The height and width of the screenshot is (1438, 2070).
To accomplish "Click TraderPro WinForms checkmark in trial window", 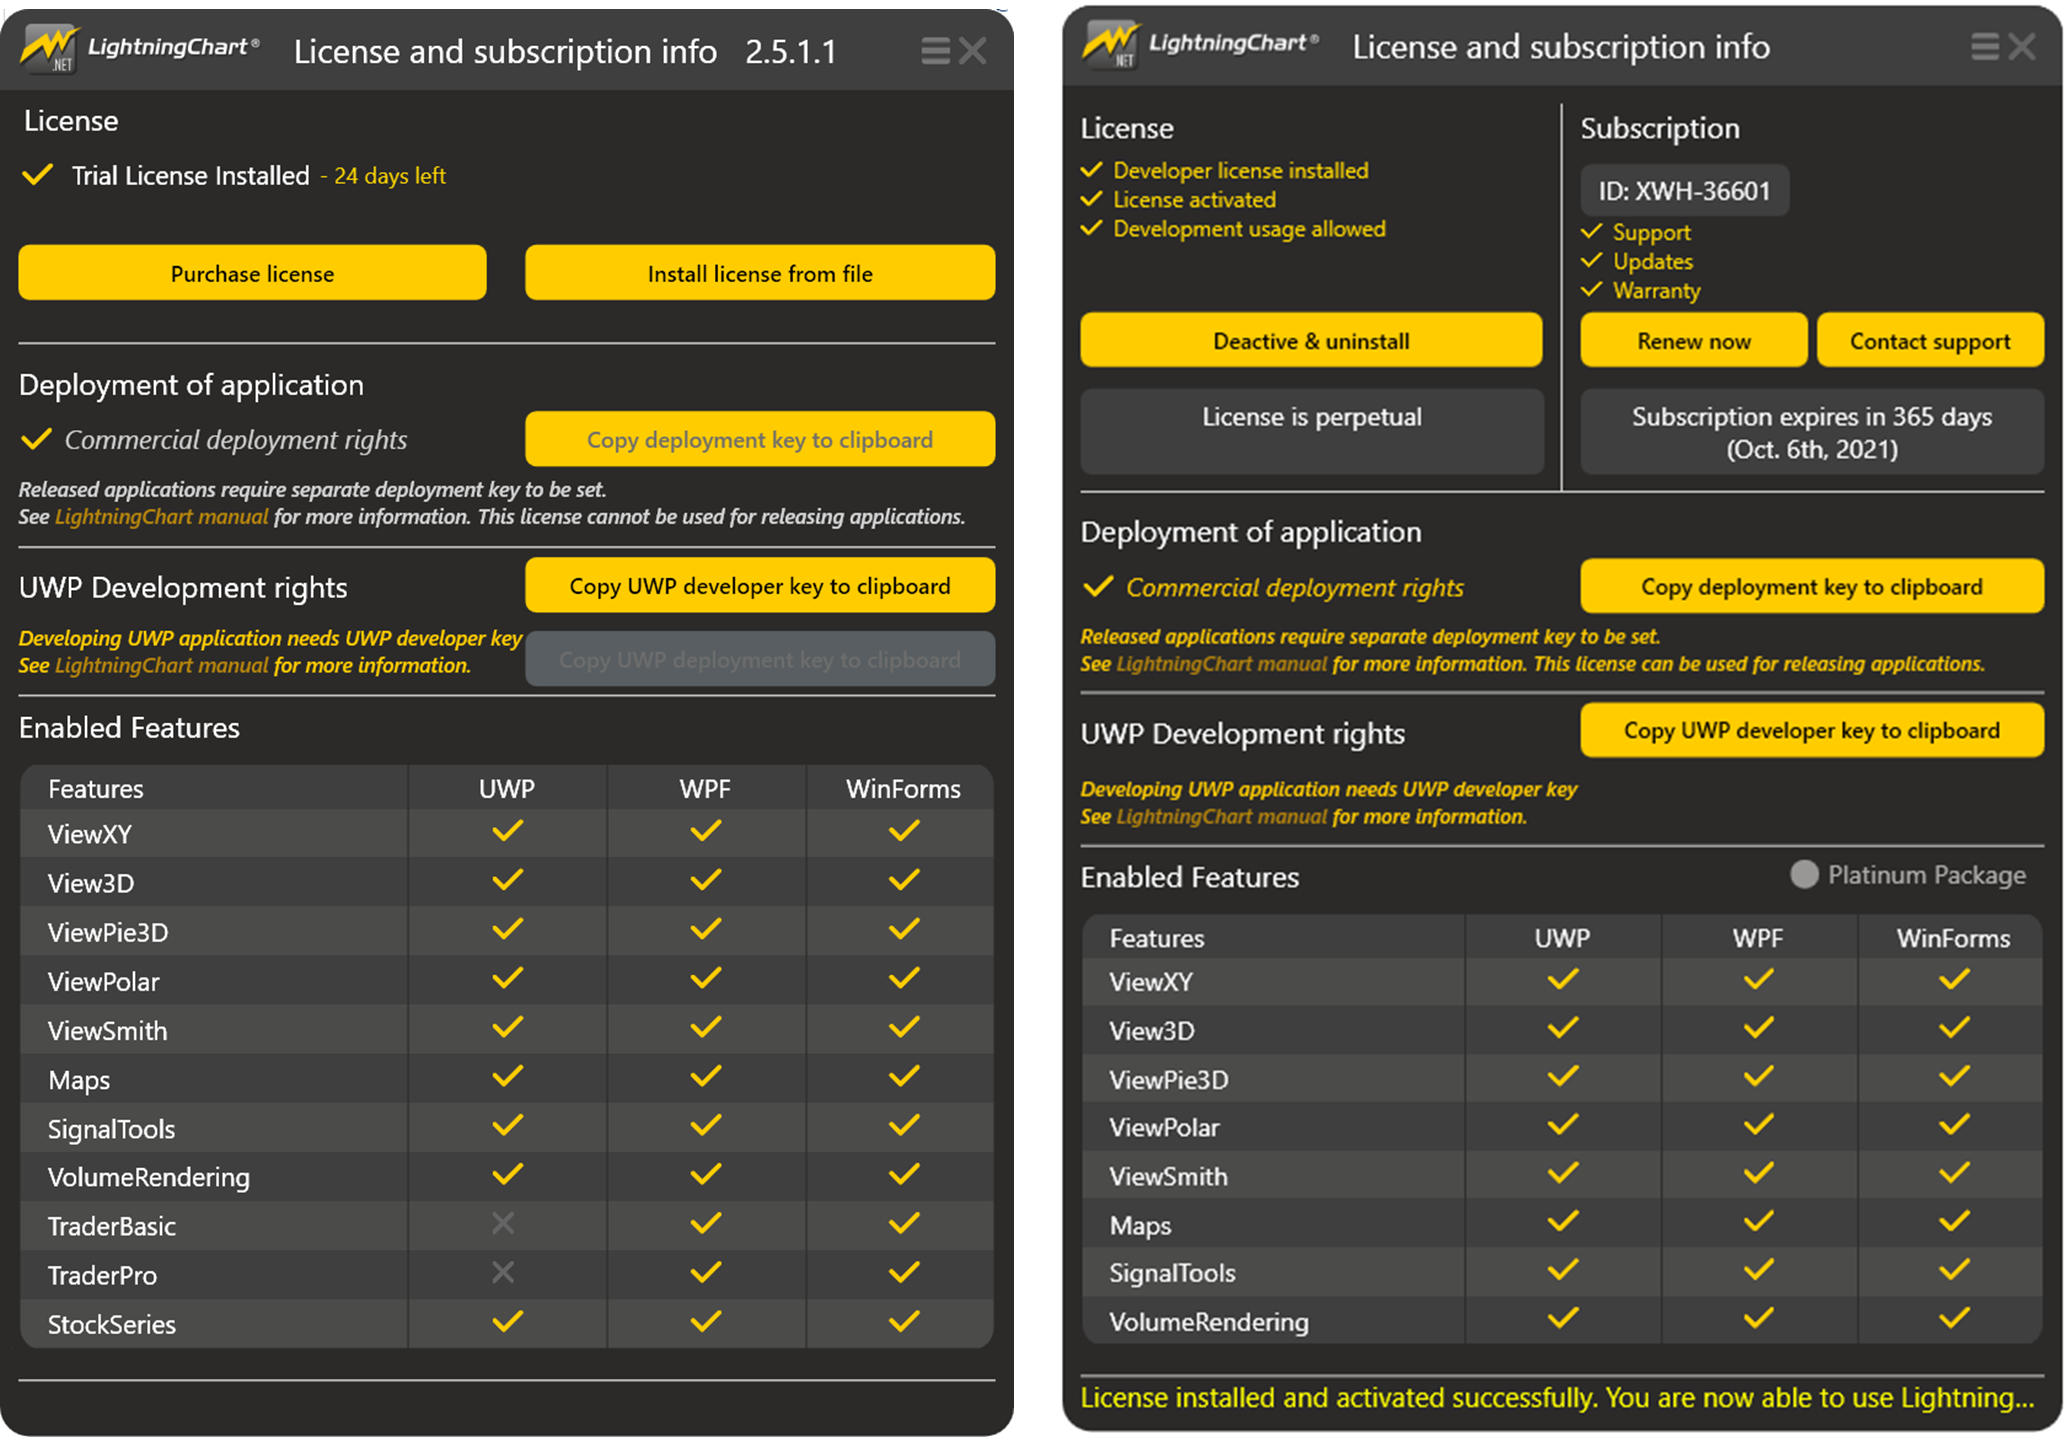I will pyautogui.click(x=904, y=1273).
